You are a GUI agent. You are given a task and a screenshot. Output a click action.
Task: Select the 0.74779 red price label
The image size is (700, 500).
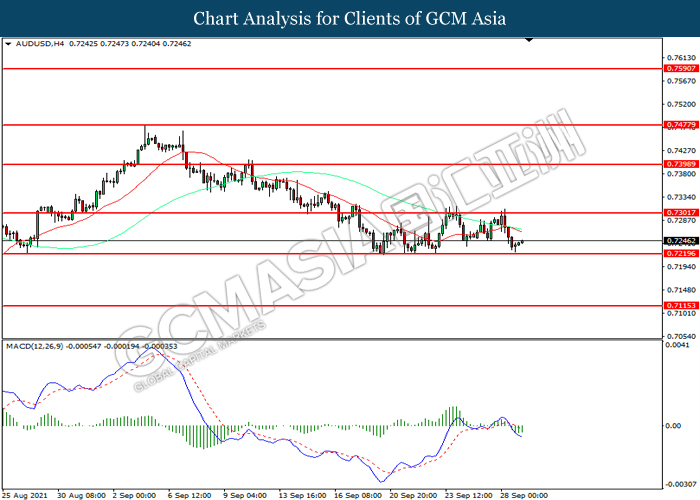tap(681, 125)
